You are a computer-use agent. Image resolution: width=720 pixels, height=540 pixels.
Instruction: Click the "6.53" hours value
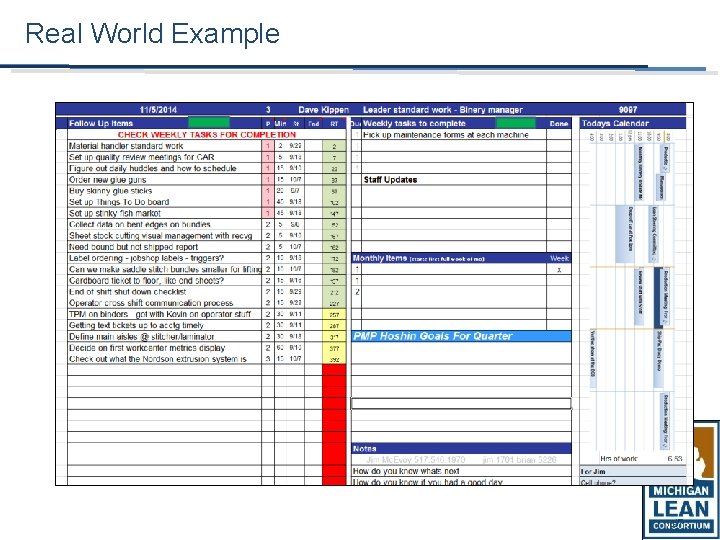675,459
